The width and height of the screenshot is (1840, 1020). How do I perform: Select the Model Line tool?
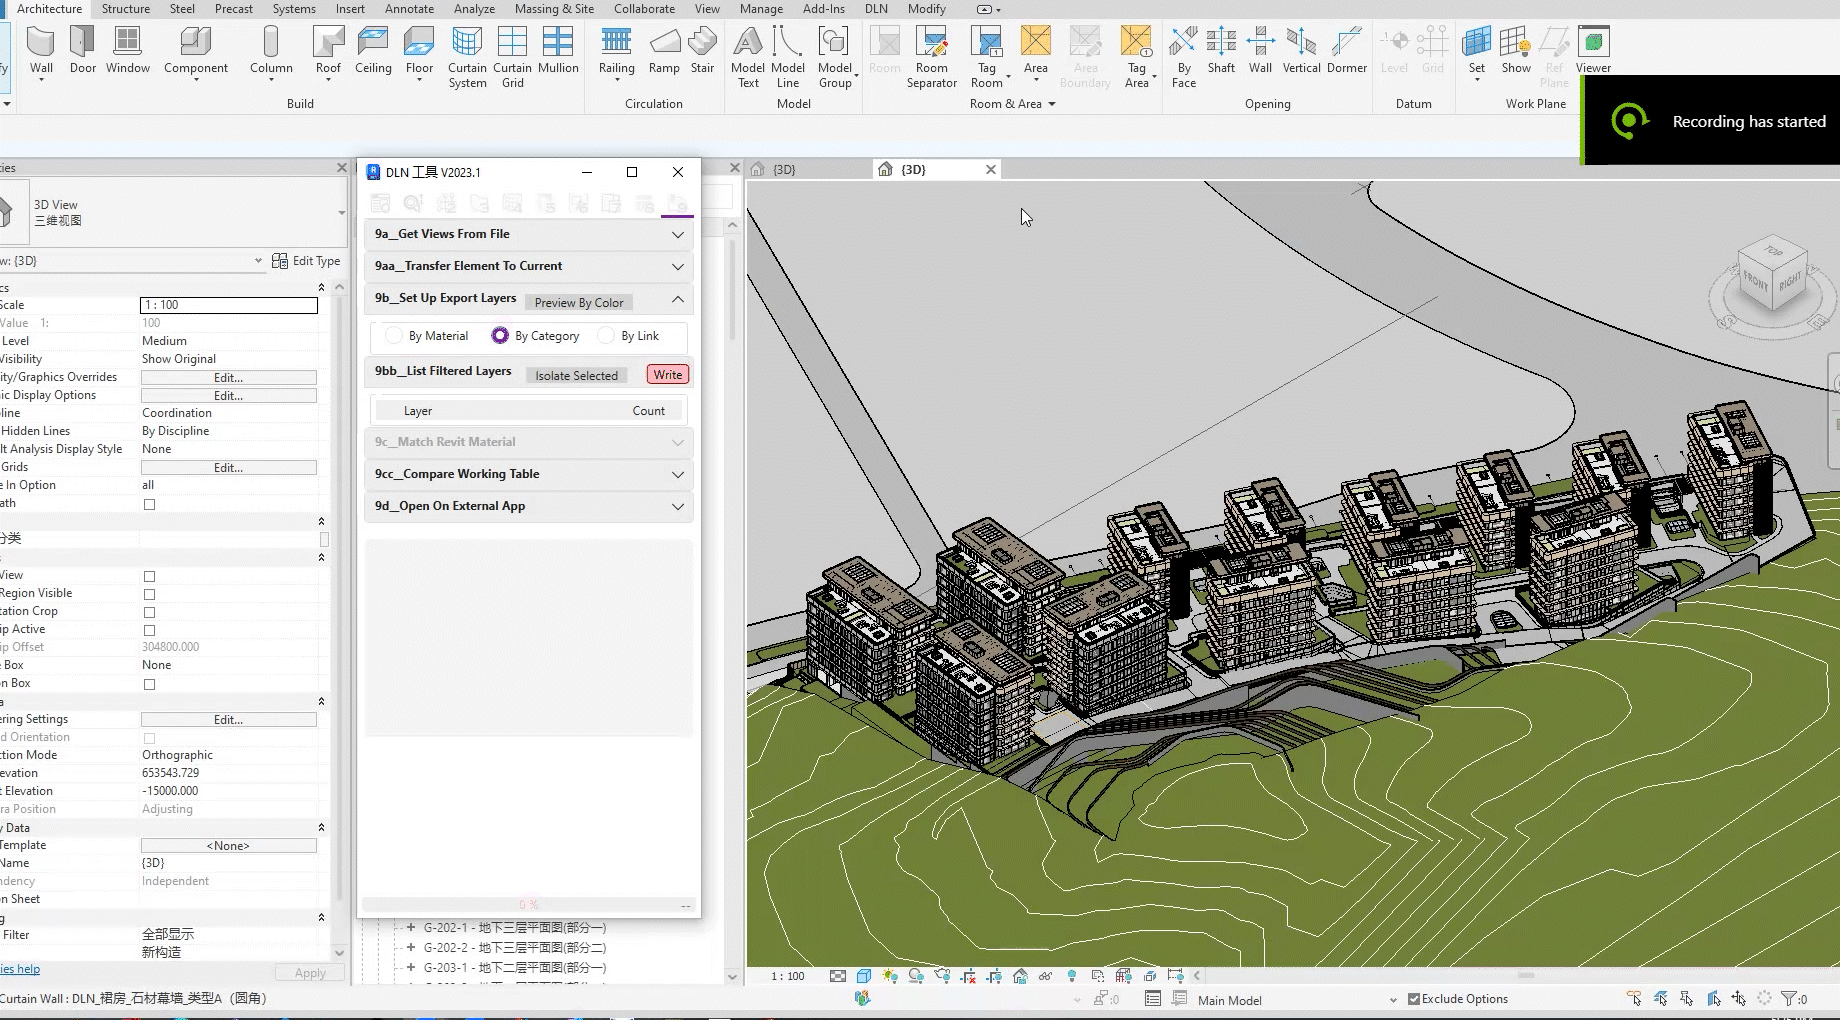coord(788,58)
